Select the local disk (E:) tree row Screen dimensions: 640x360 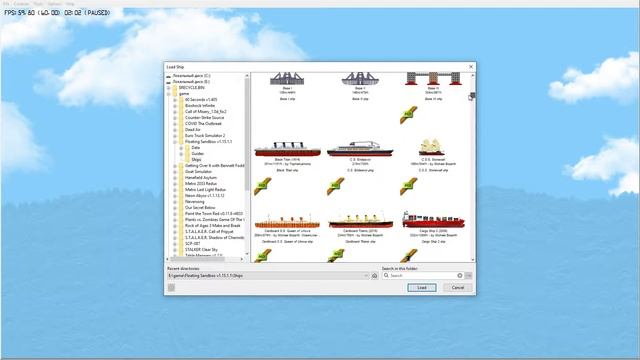tap(191, 82)
